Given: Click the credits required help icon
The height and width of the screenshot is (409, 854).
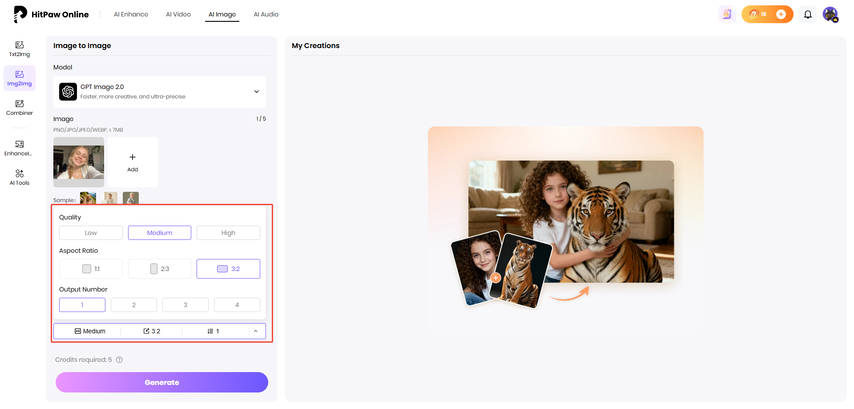Looking at the screenshot, I should click(119, 360).
